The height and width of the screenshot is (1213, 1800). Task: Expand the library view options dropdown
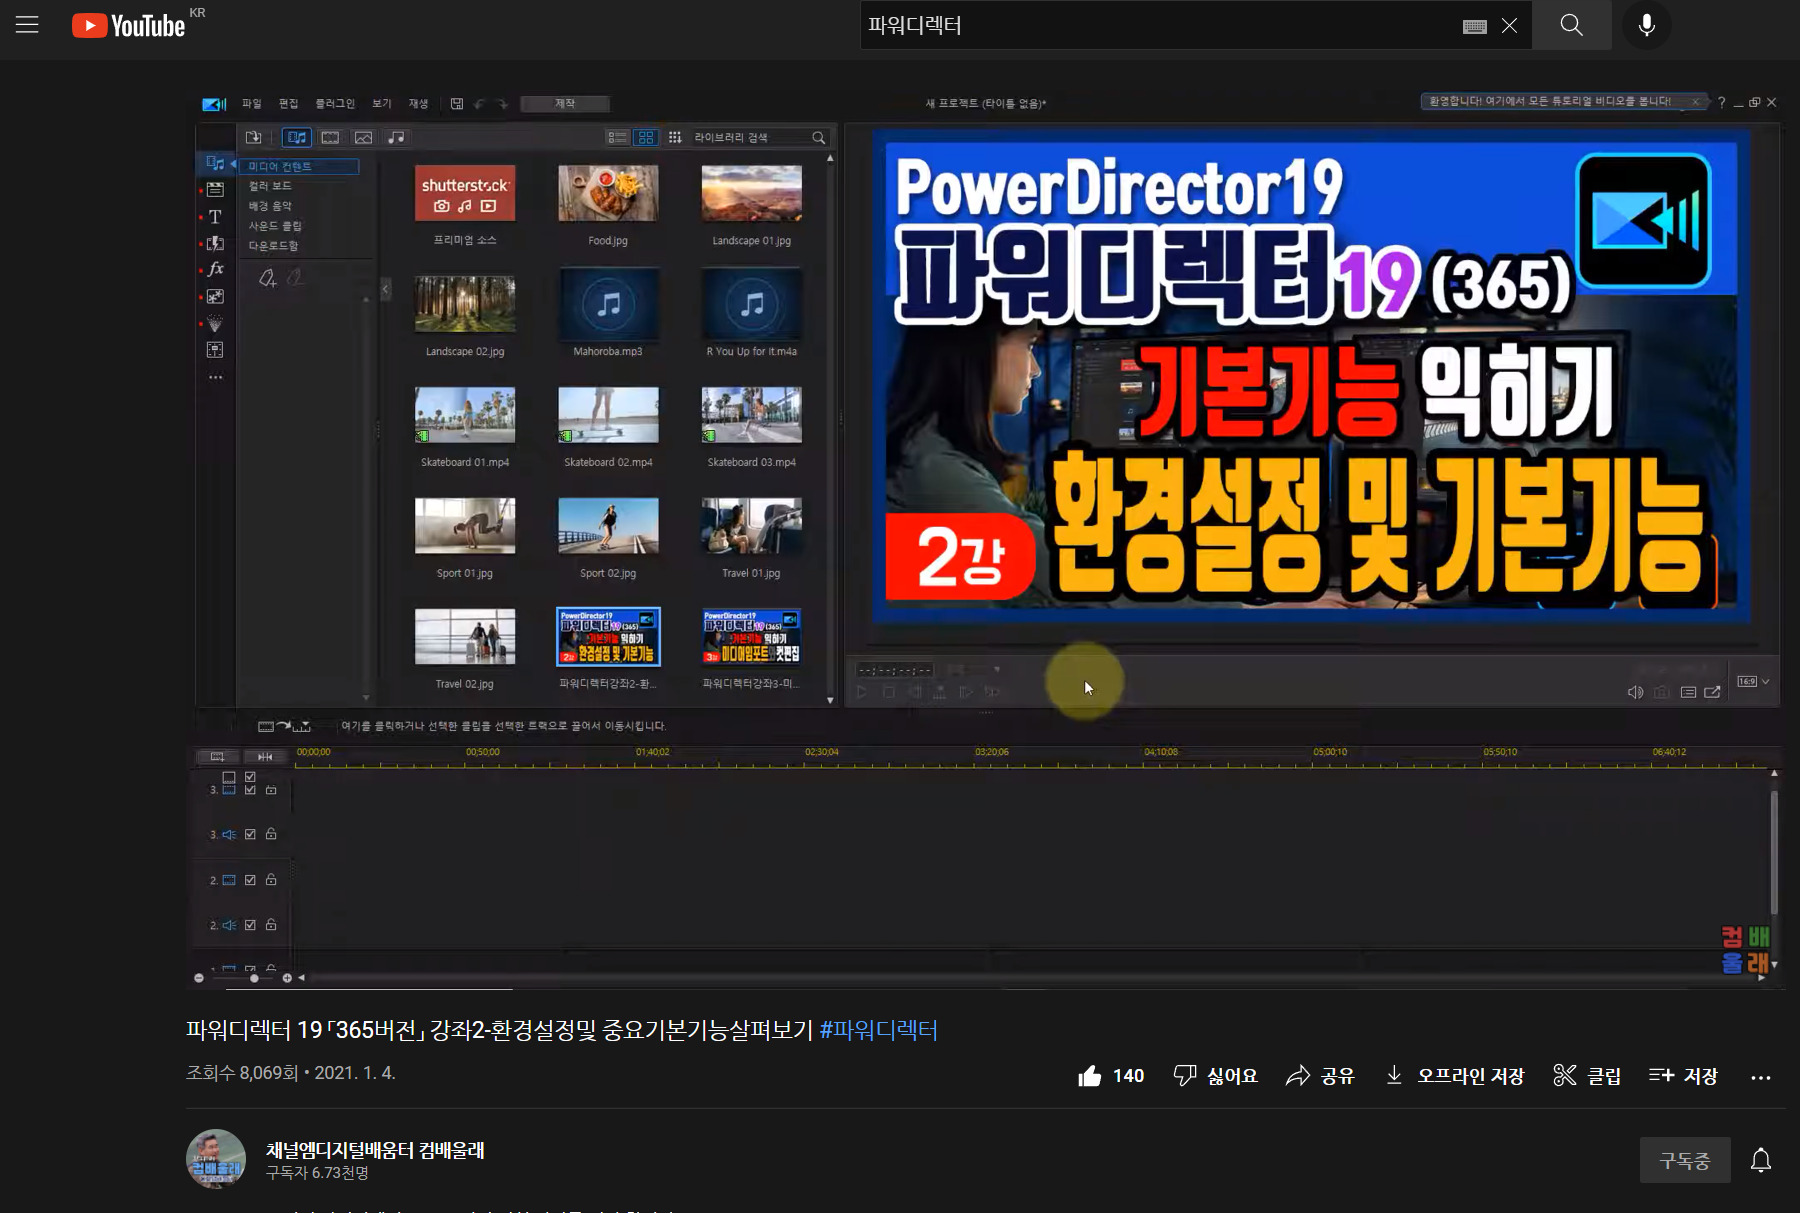click(x=677, y=137)
